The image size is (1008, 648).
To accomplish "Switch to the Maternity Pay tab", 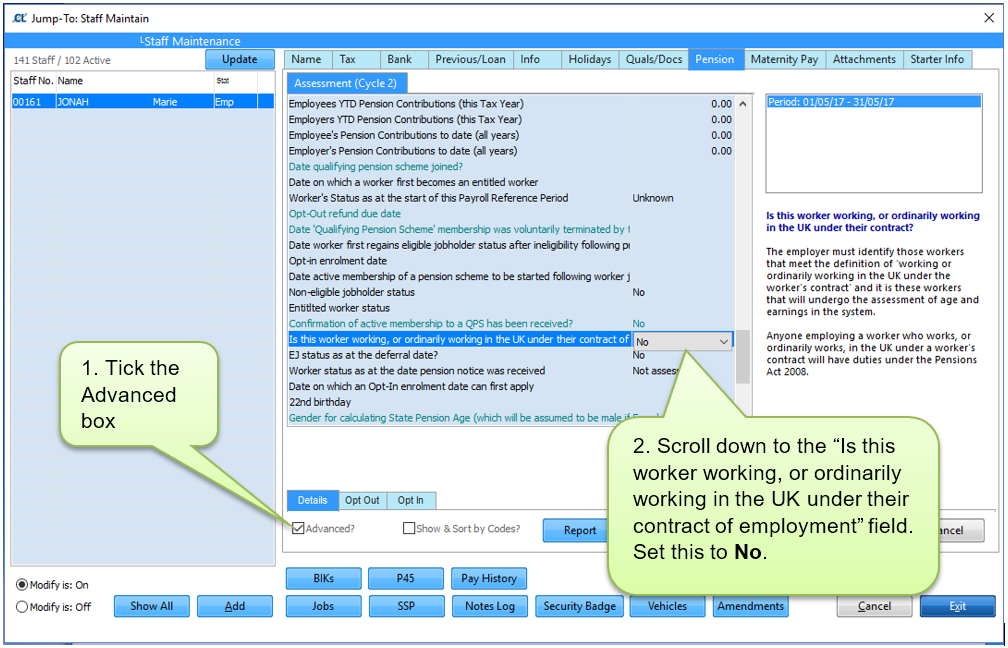I will click(x=784, y=60).
